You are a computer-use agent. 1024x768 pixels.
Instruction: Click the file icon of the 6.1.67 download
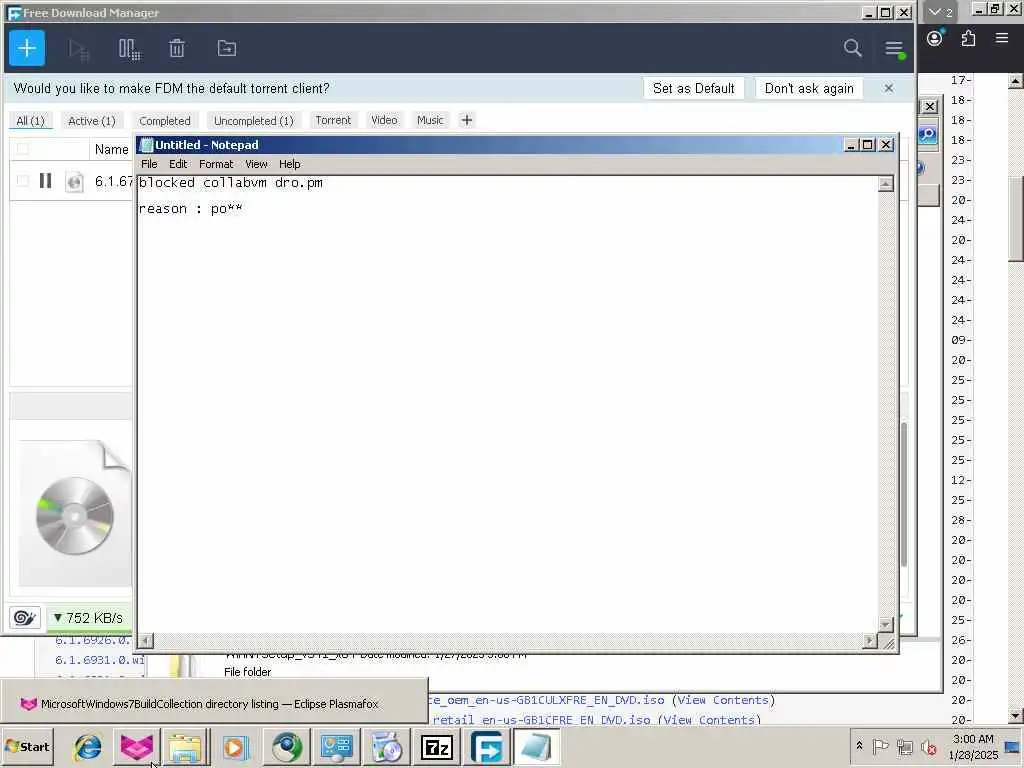pos(74,182)
